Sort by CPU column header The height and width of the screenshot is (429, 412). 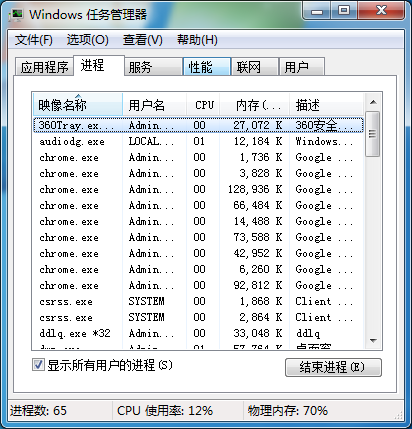point(203,105)
